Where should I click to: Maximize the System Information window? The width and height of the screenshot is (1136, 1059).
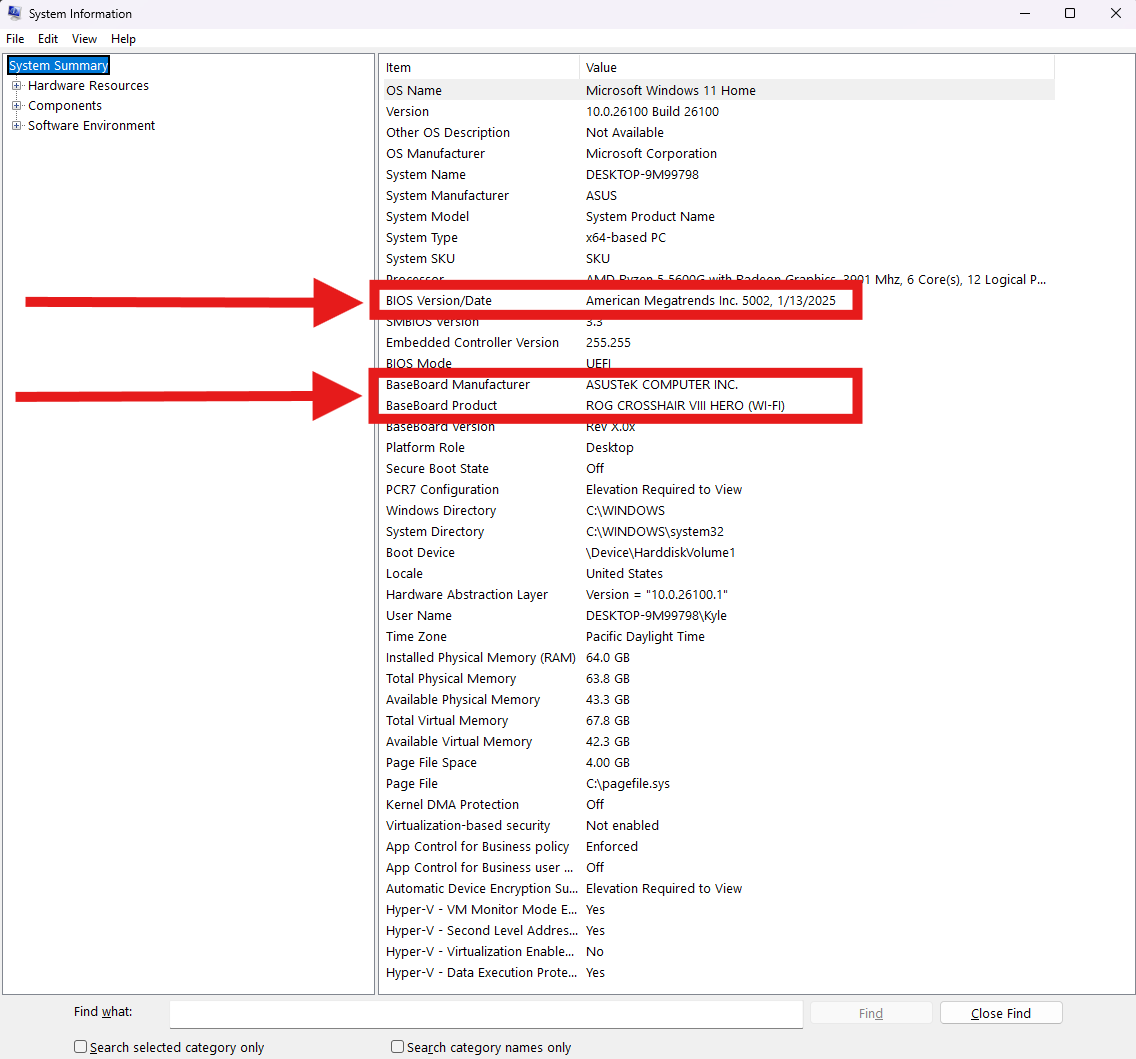[1069, 13]
